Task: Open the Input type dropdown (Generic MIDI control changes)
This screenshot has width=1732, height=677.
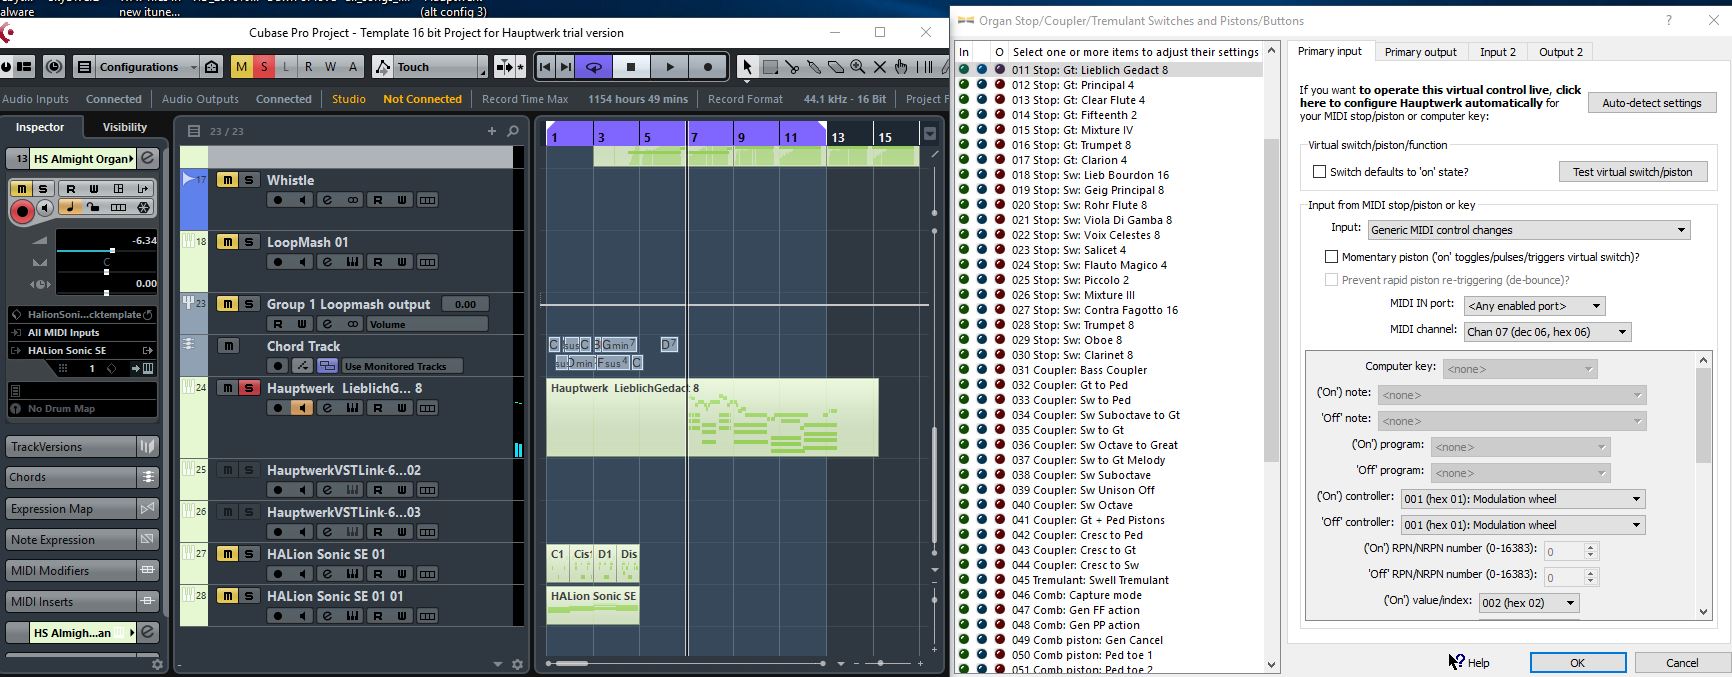Action: (x=1529, y=230)
